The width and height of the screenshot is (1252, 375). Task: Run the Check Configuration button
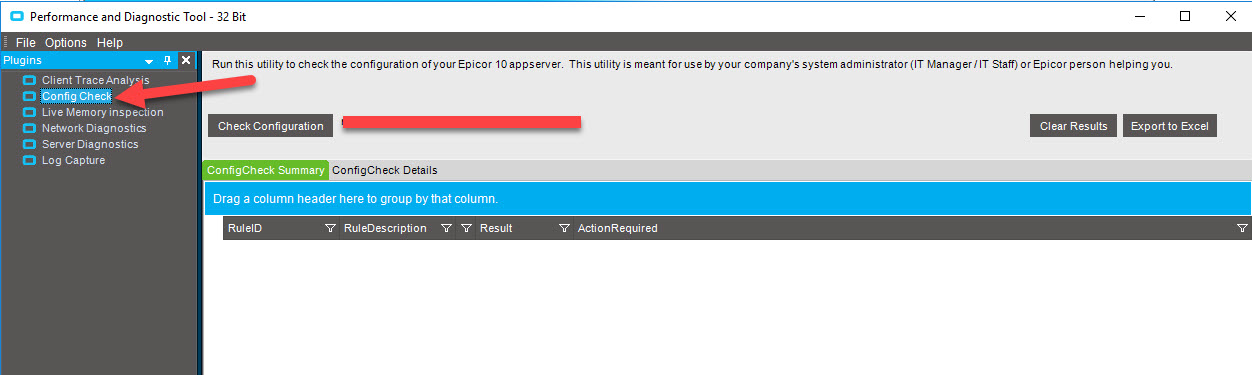coord(270,126)
